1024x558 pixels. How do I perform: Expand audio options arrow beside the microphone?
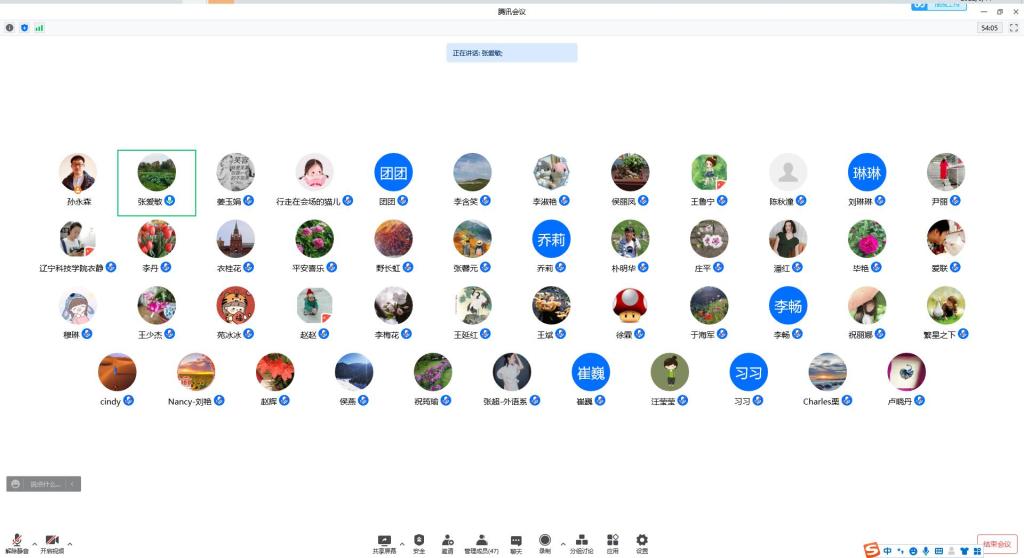[34, 544]
